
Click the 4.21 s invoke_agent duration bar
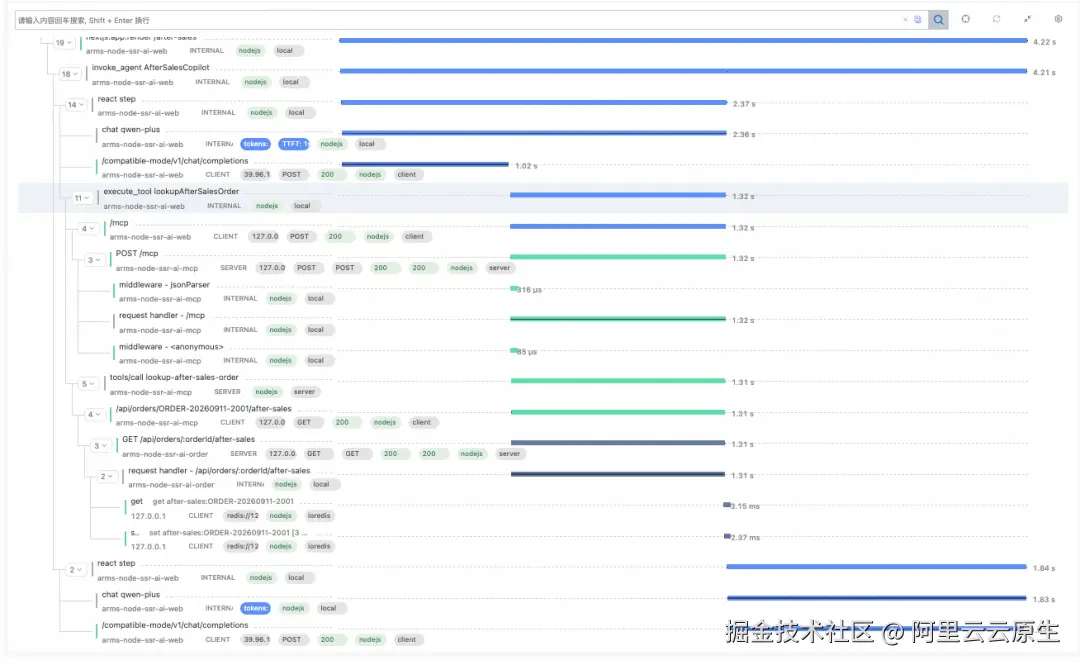pos(683,71)
